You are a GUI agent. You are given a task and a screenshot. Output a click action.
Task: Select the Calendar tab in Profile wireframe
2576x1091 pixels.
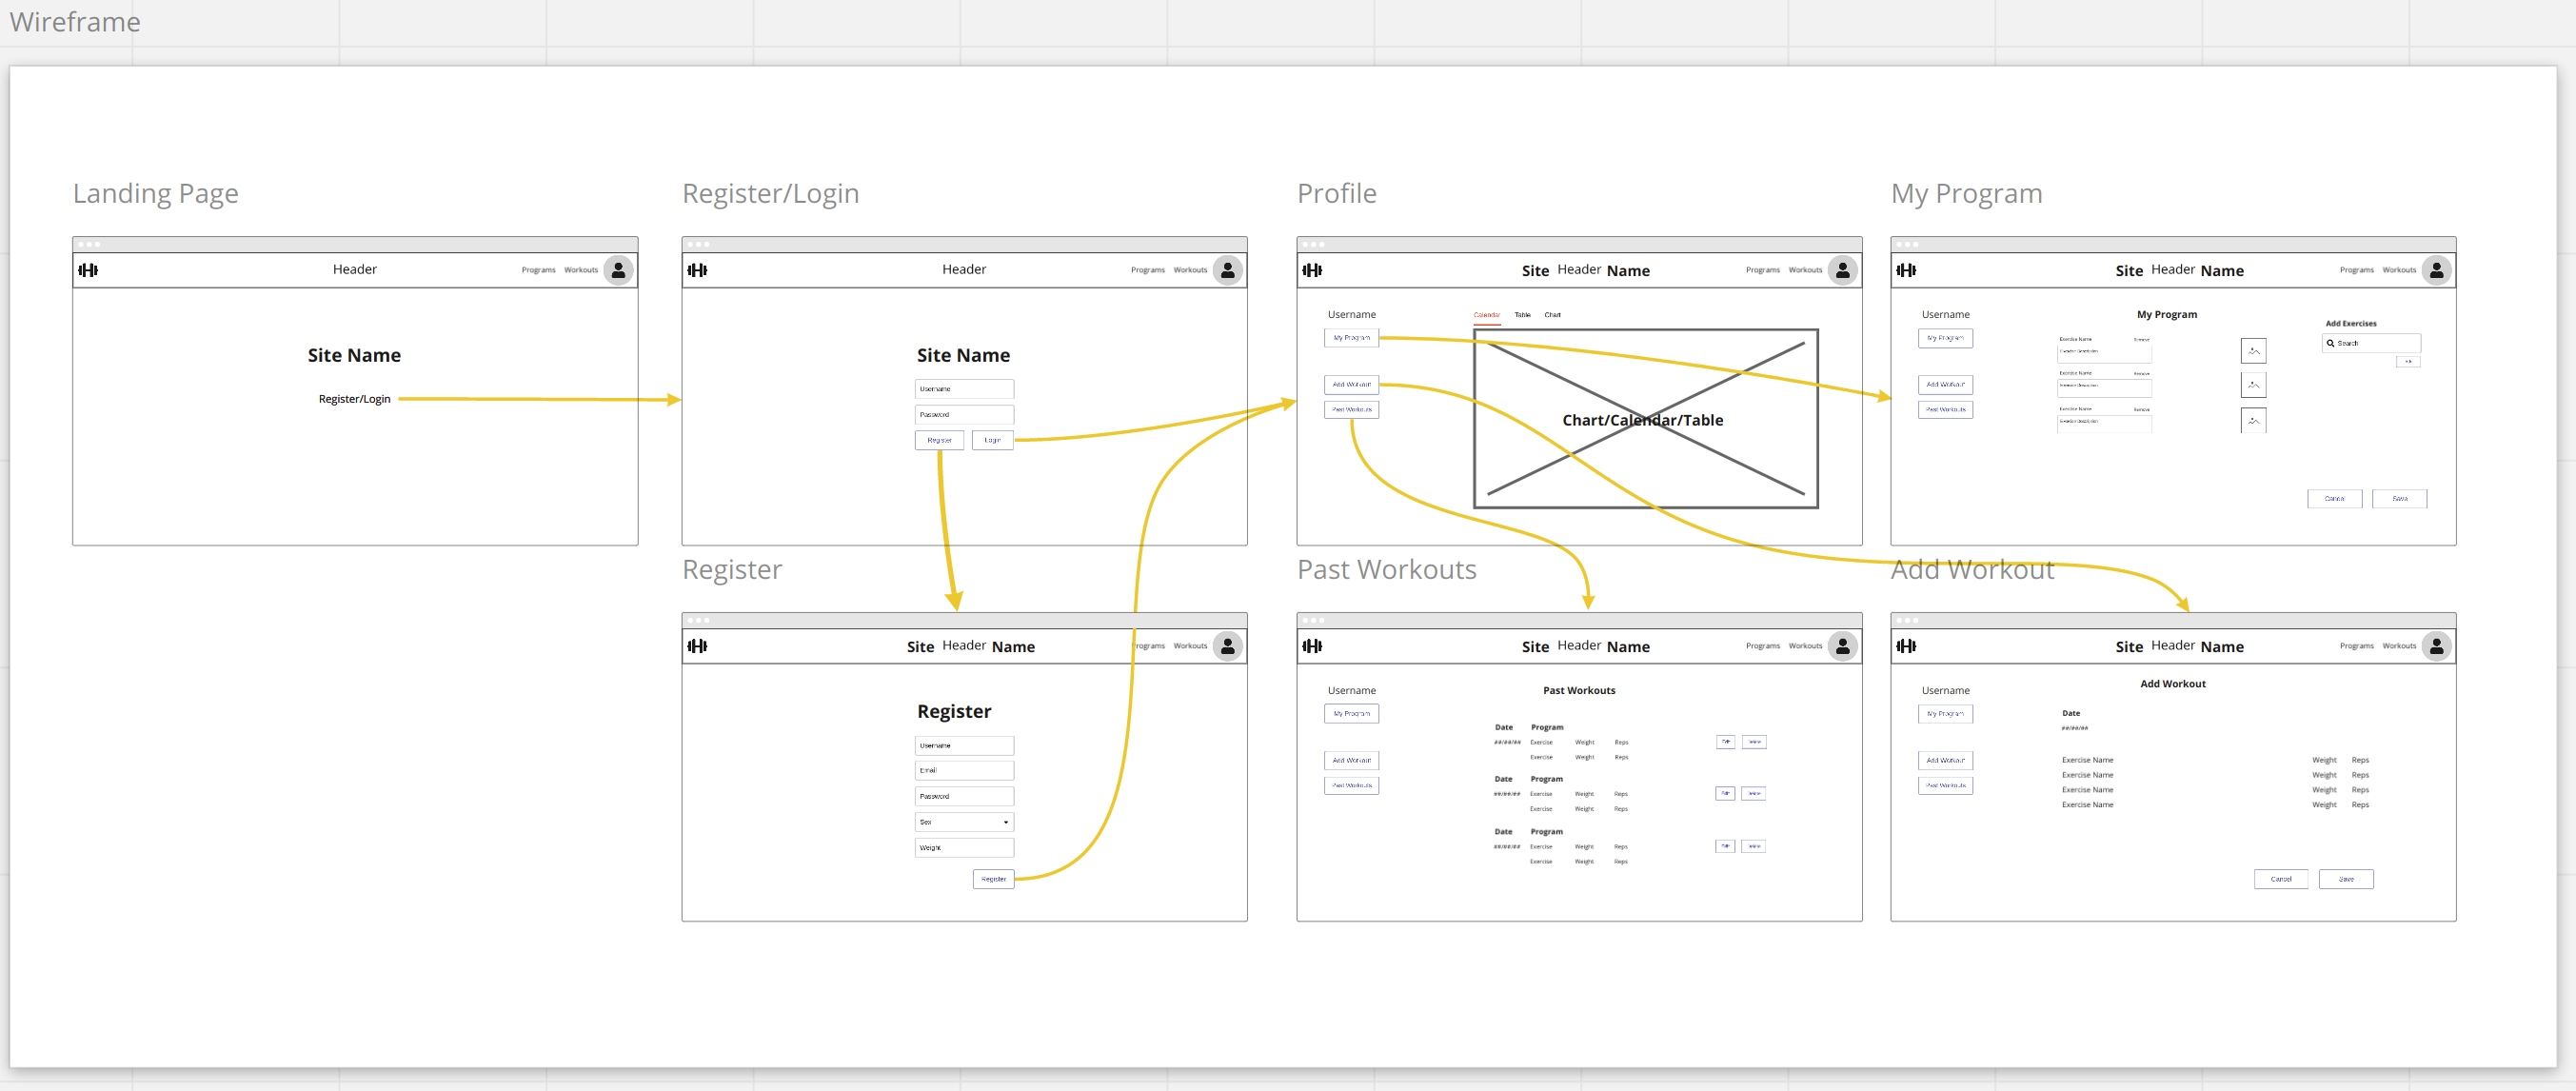pyautogui.click(x=1486, y=315)
